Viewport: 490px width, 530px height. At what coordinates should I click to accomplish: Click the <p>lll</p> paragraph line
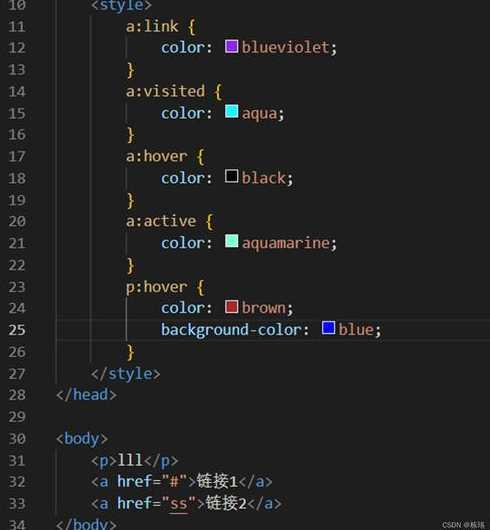(x=134, y=460)
